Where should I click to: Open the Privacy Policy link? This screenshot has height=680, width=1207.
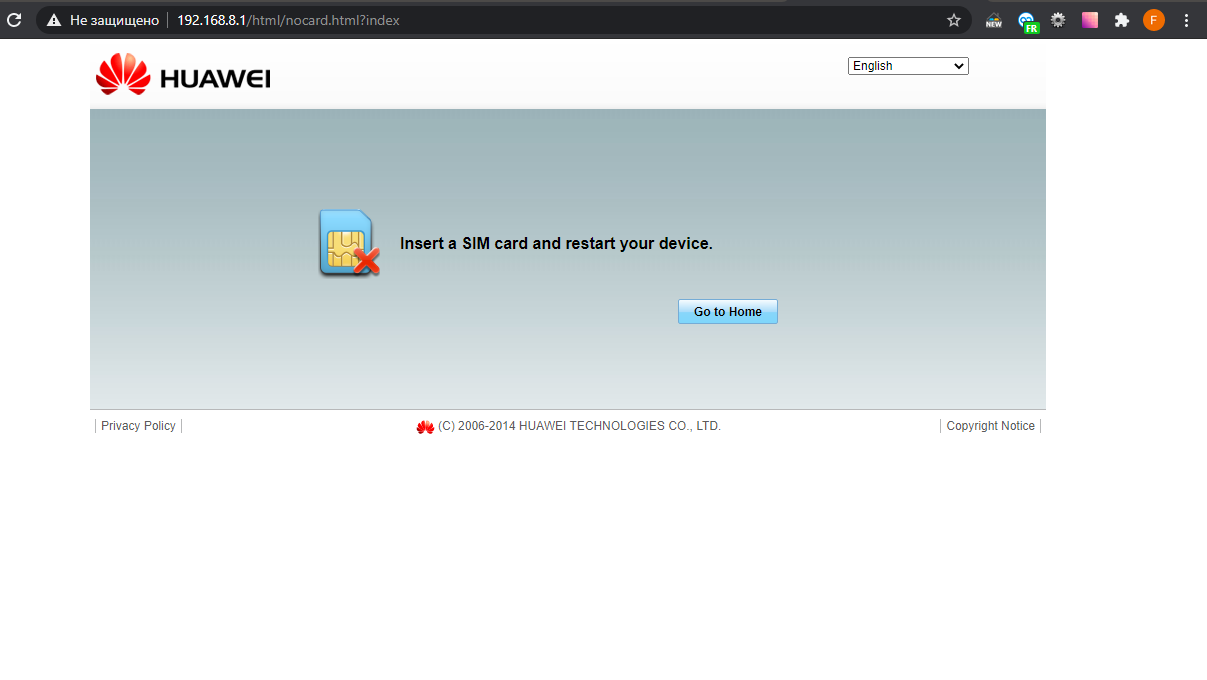point(138,426)
